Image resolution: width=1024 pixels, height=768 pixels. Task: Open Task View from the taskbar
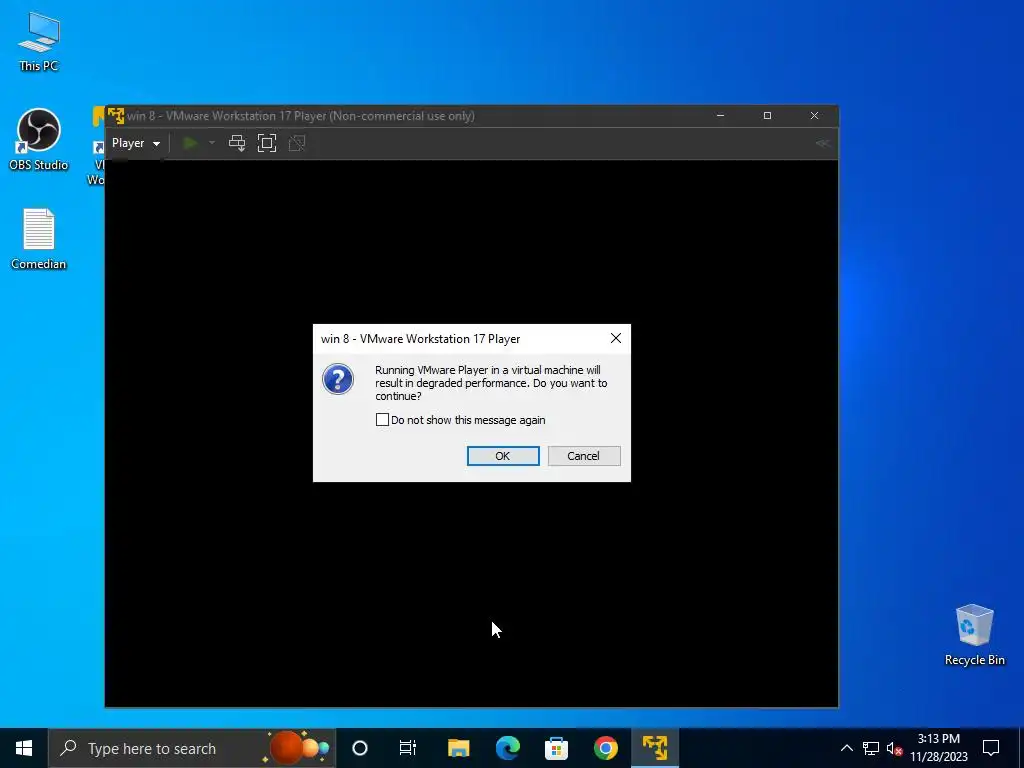point(408,748)
